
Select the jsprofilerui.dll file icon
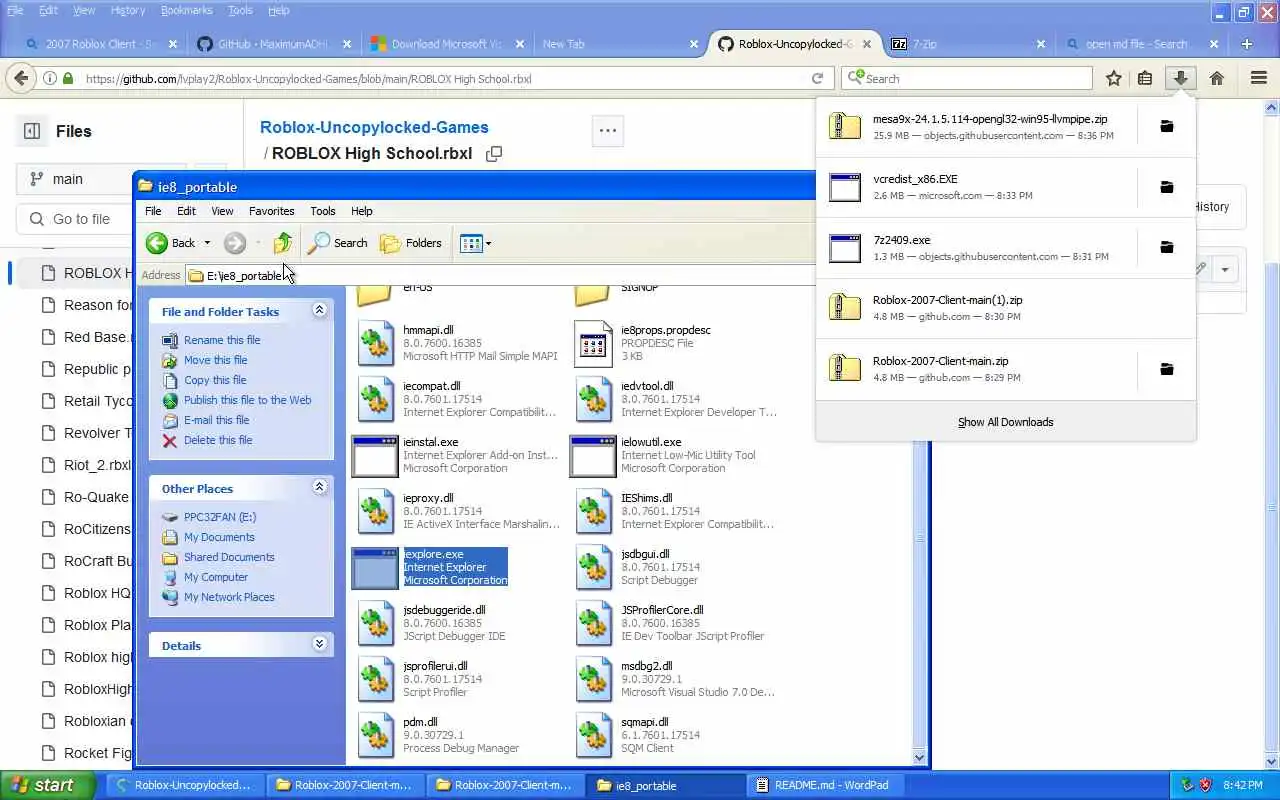[x=376, y=679]
